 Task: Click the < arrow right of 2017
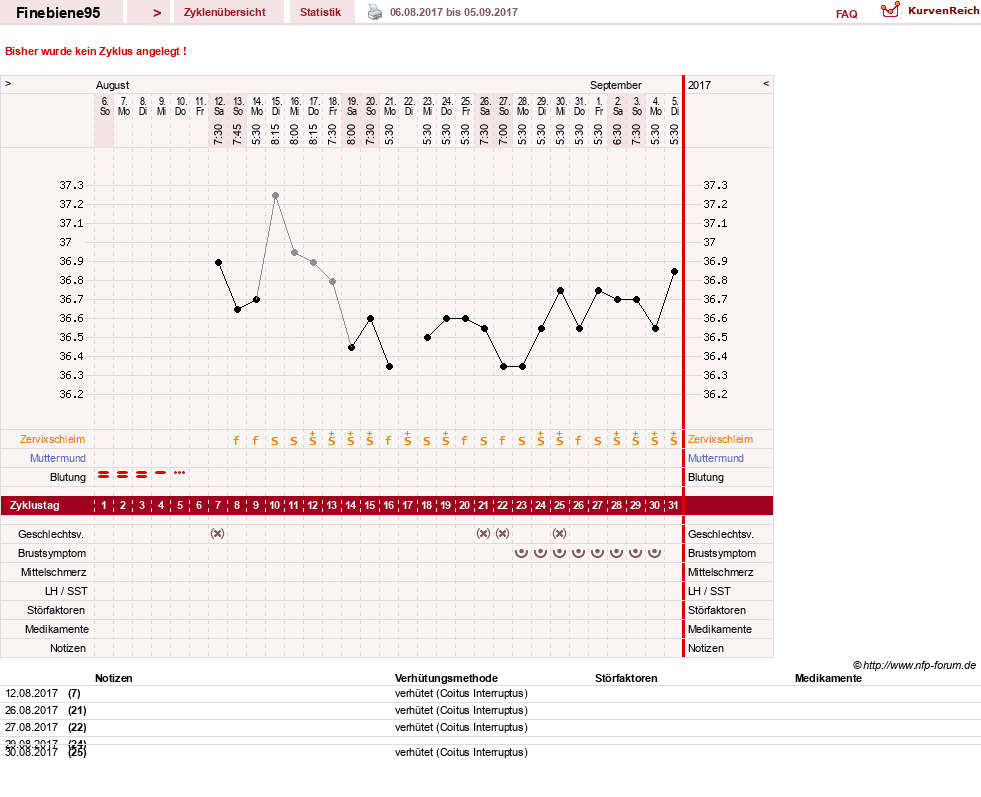coord(766,83)
